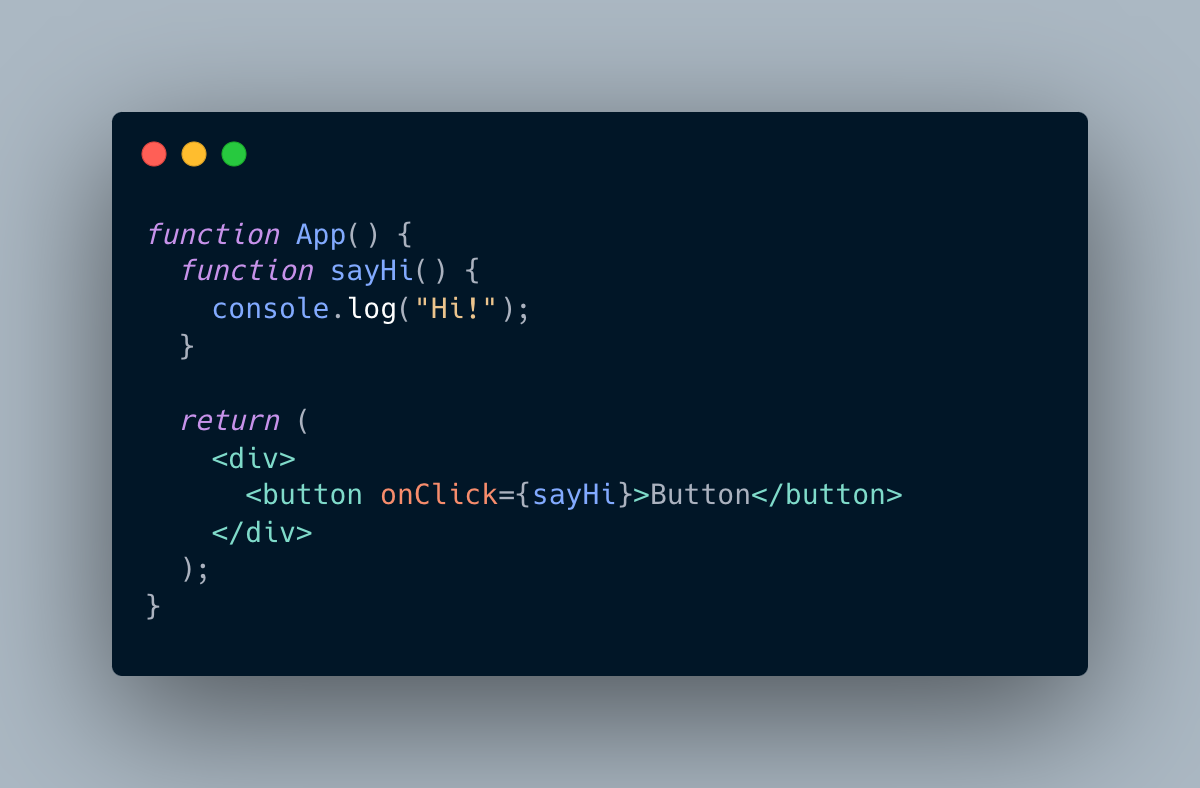Click the closing div tag
This screenshot has height=788, width=1200.
coord(262,532)
